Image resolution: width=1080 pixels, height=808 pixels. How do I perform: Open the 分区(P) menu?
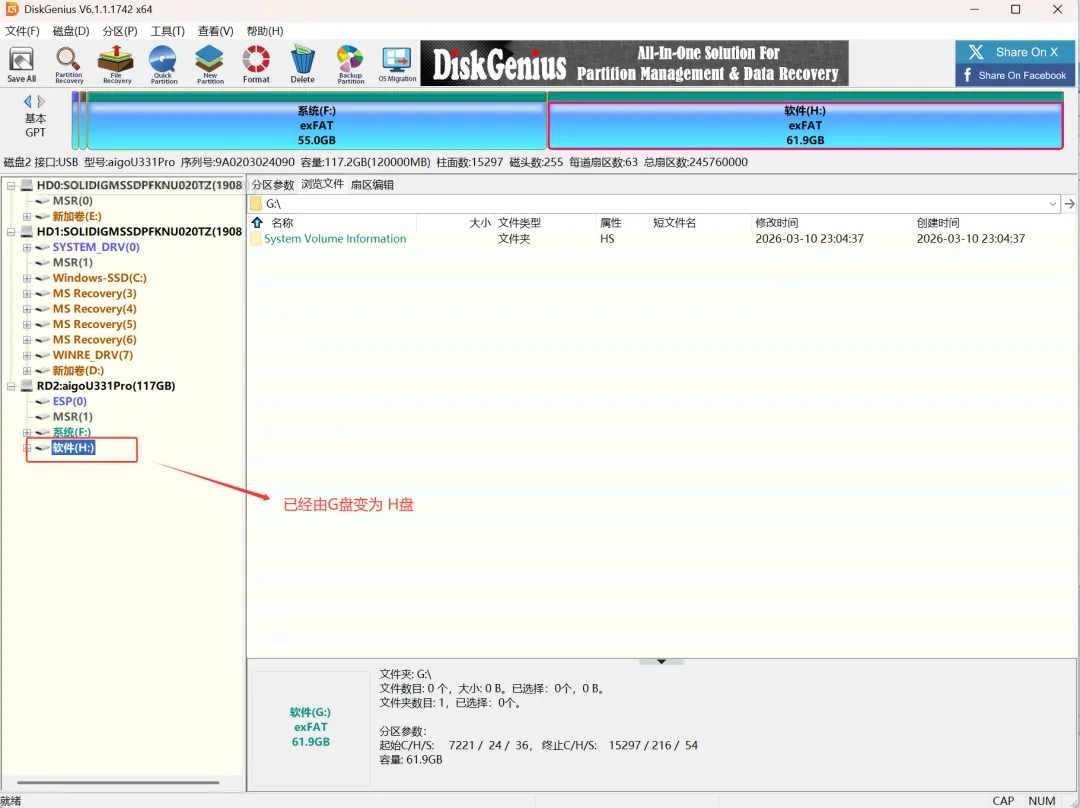coord(120,31)
